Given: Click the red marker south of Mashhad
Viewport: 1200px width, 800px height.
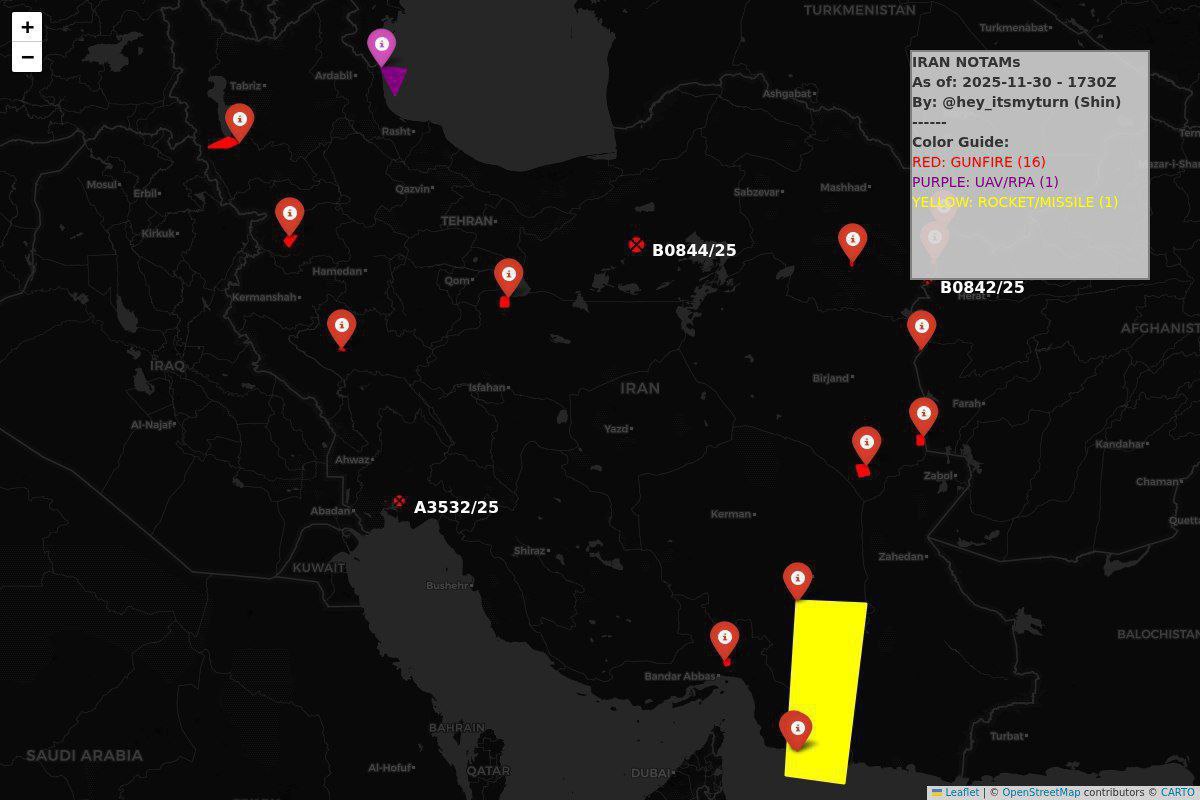Looking at the screenshot, I should [852, 241].
